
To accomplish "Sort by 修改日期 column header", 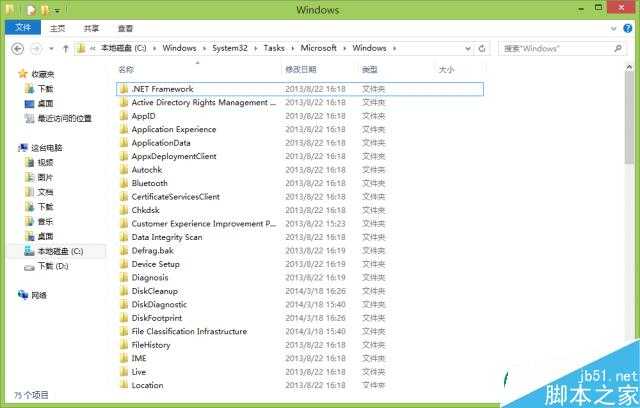I will [301, 69].
